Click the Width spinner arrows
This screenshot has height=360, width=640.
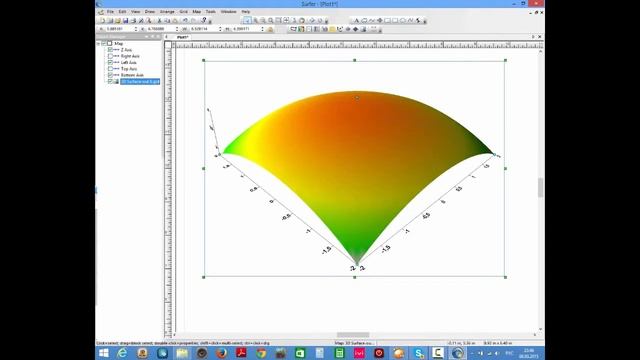[220, 29]
